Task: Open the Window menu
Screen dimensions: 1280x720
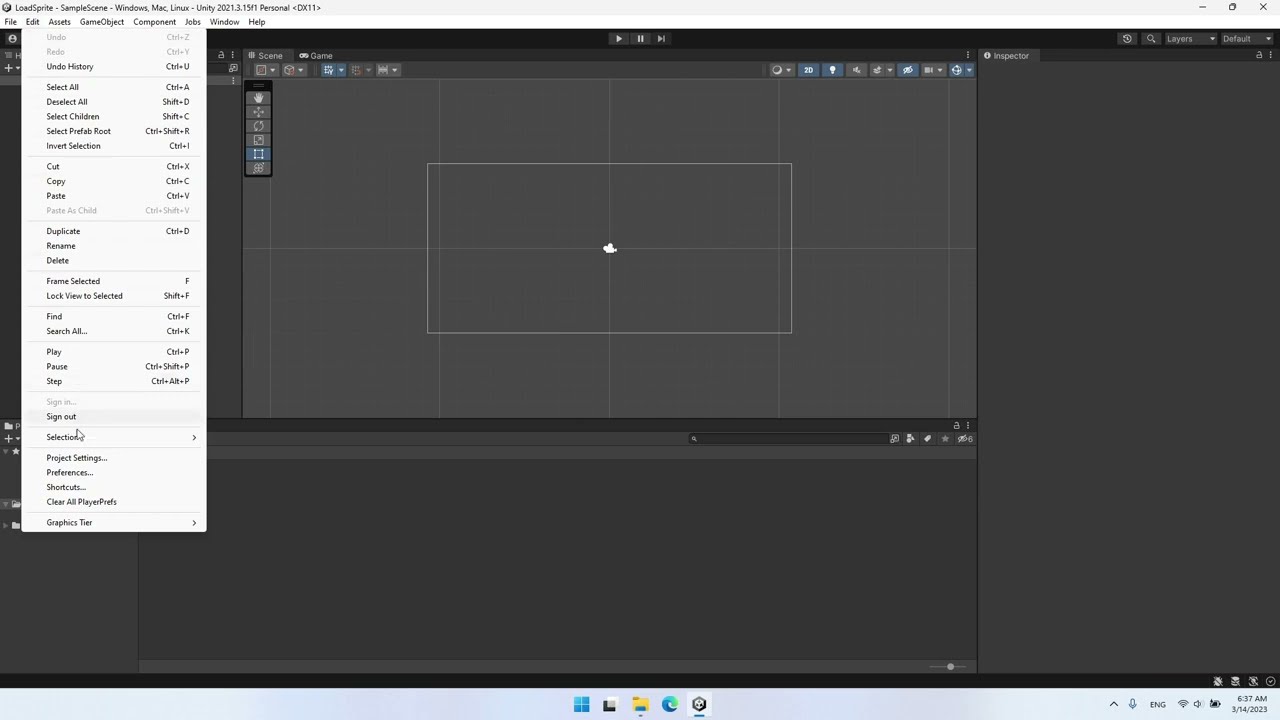Action: [224, 22]
